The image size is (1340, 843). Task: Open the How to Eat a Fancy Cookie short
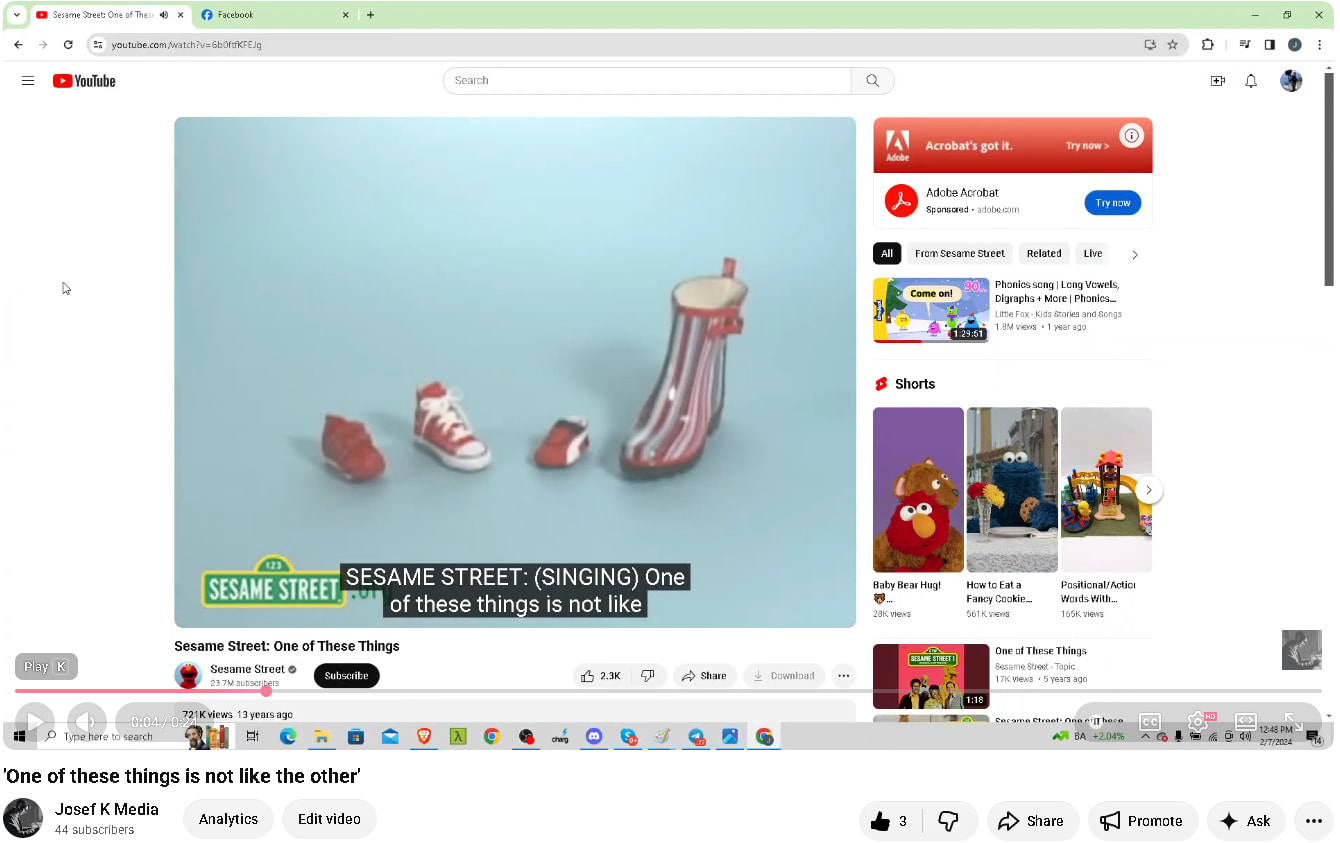click(1012, 490)
